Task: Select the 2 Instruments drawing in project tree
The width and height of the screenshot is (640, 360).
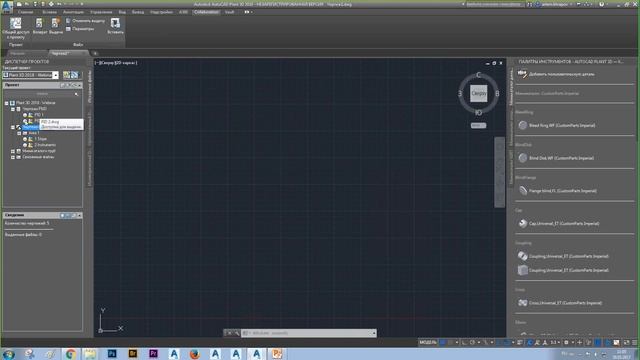Action: tap(45, 145)
